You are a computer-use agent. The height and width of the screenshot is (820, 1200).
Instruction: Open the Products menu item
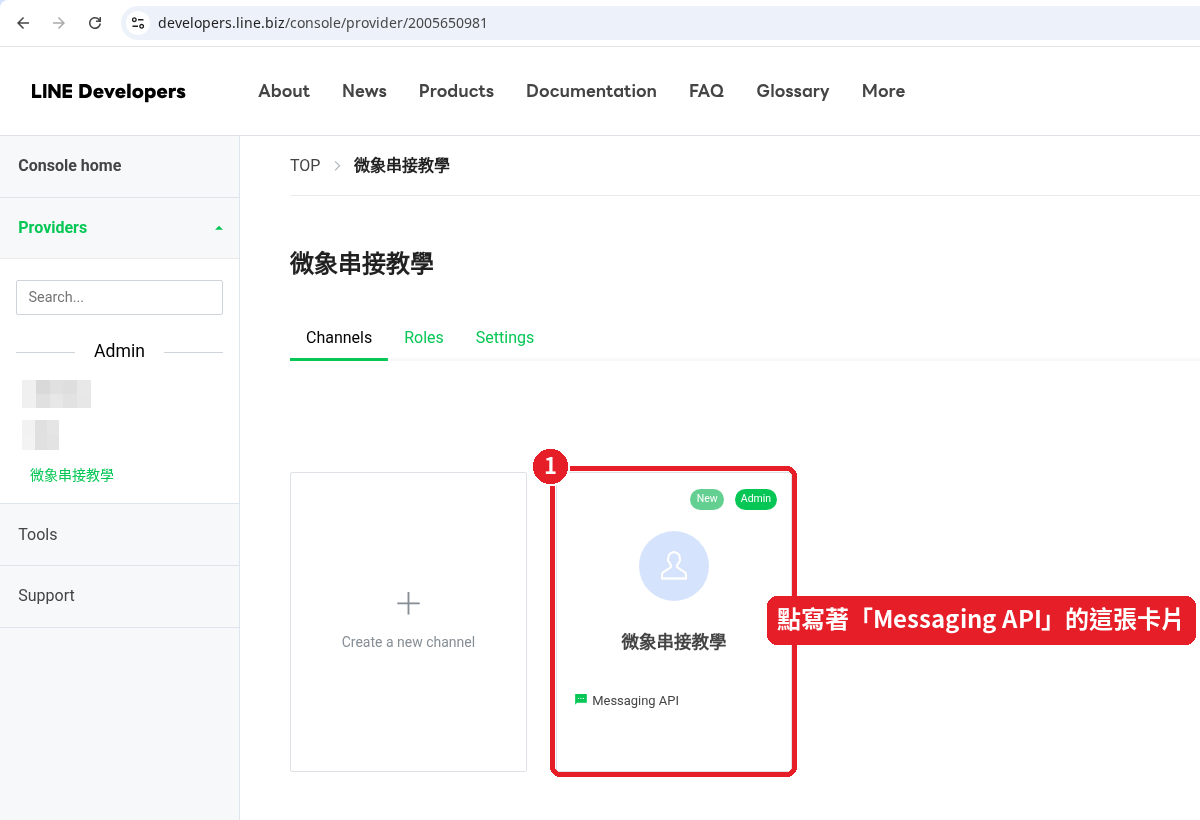(x=456, y=91)
